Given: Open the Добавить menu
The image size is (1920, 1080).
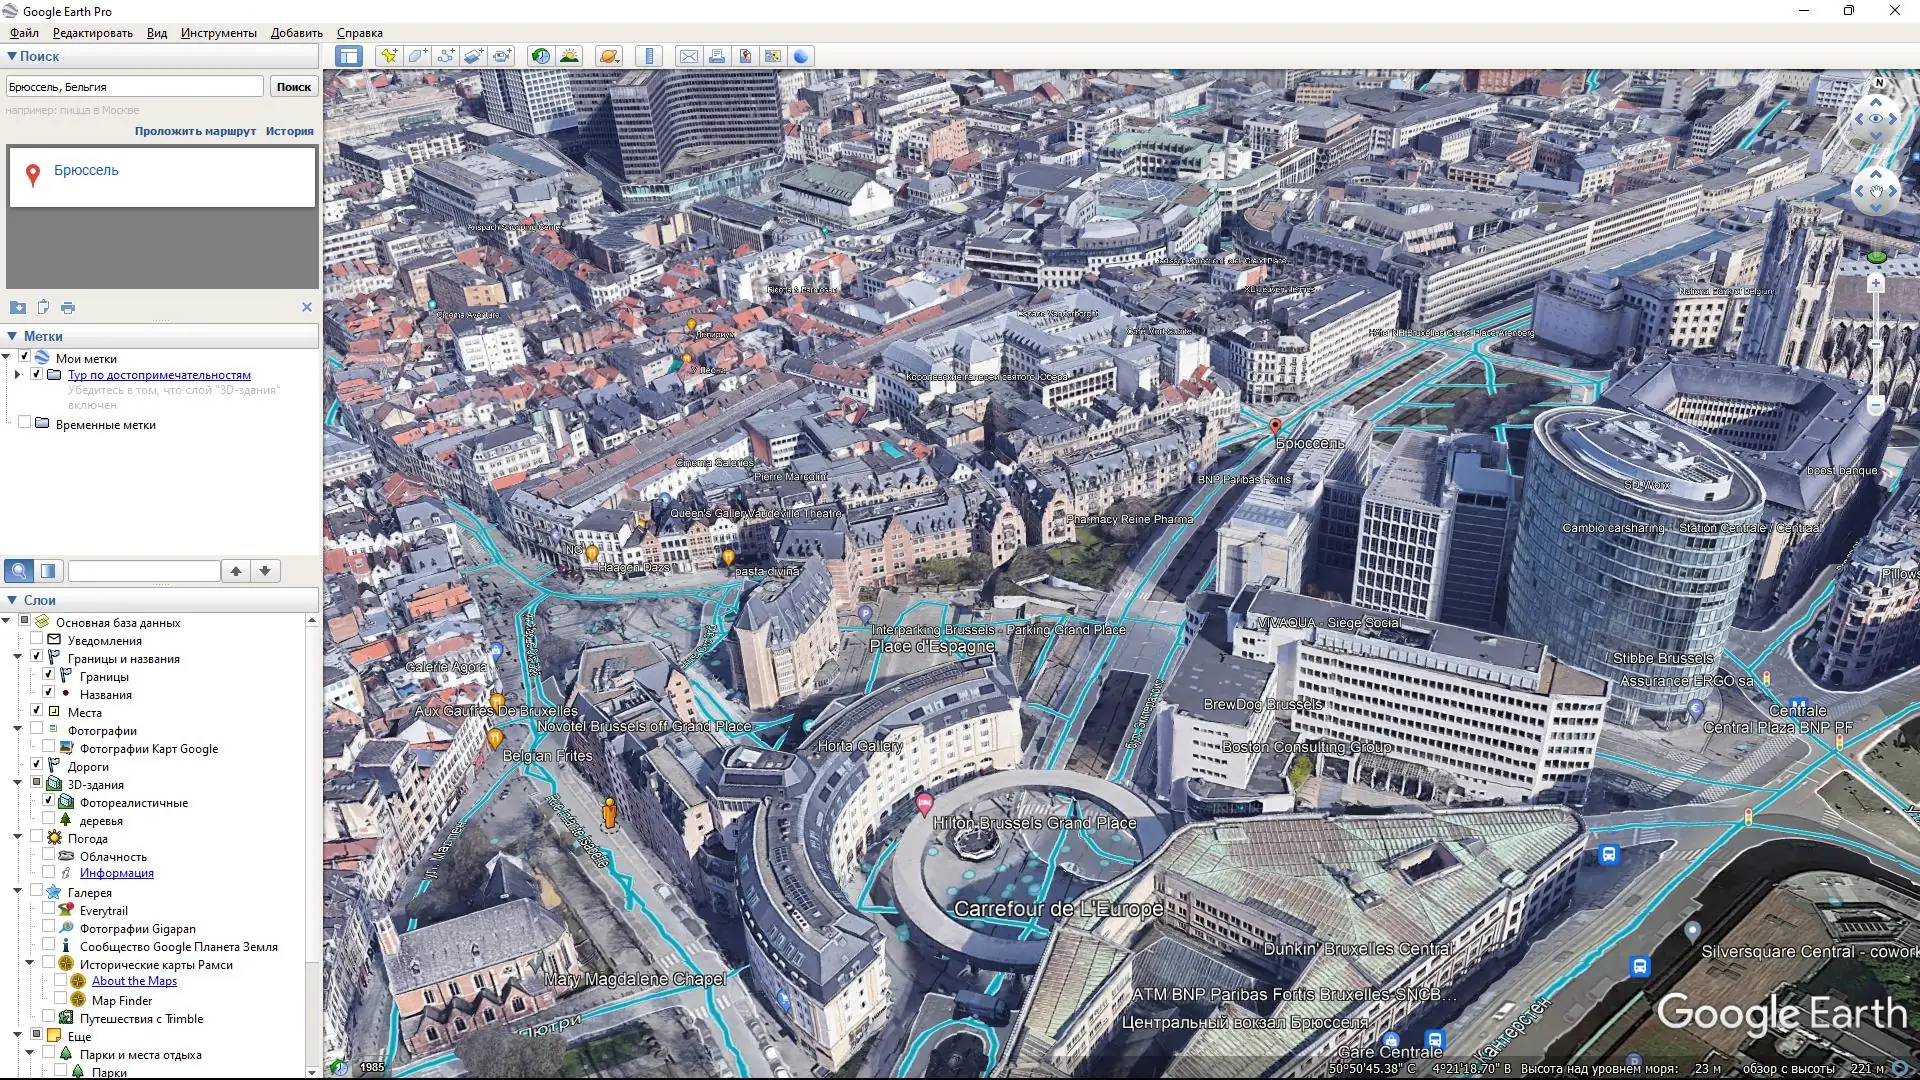Looking at the screenshot, I should pyautogui.click(x=296, y=33).
